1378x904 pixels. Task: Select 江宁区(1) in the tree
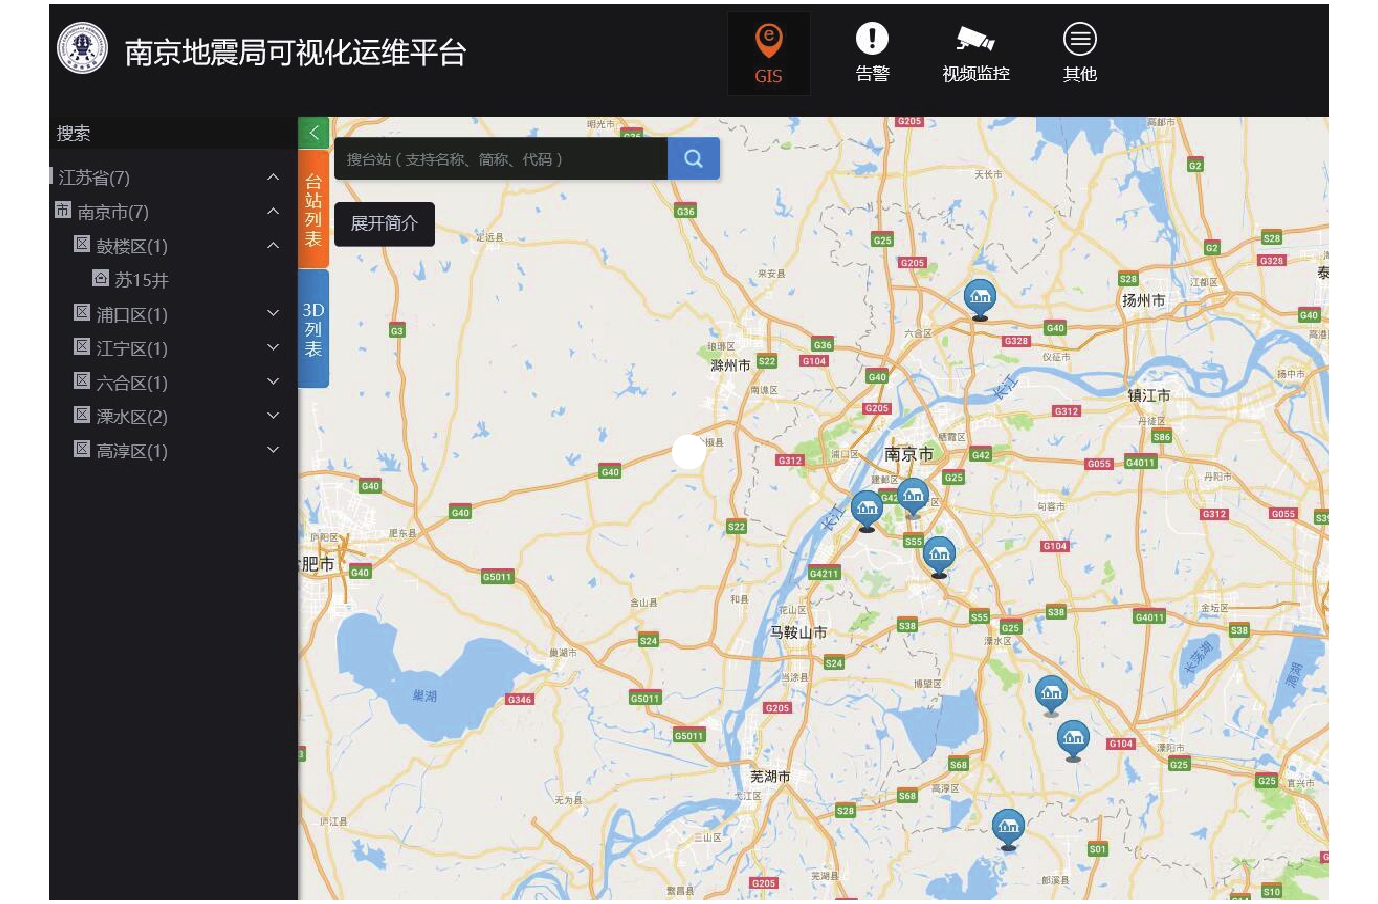point(132,349)
